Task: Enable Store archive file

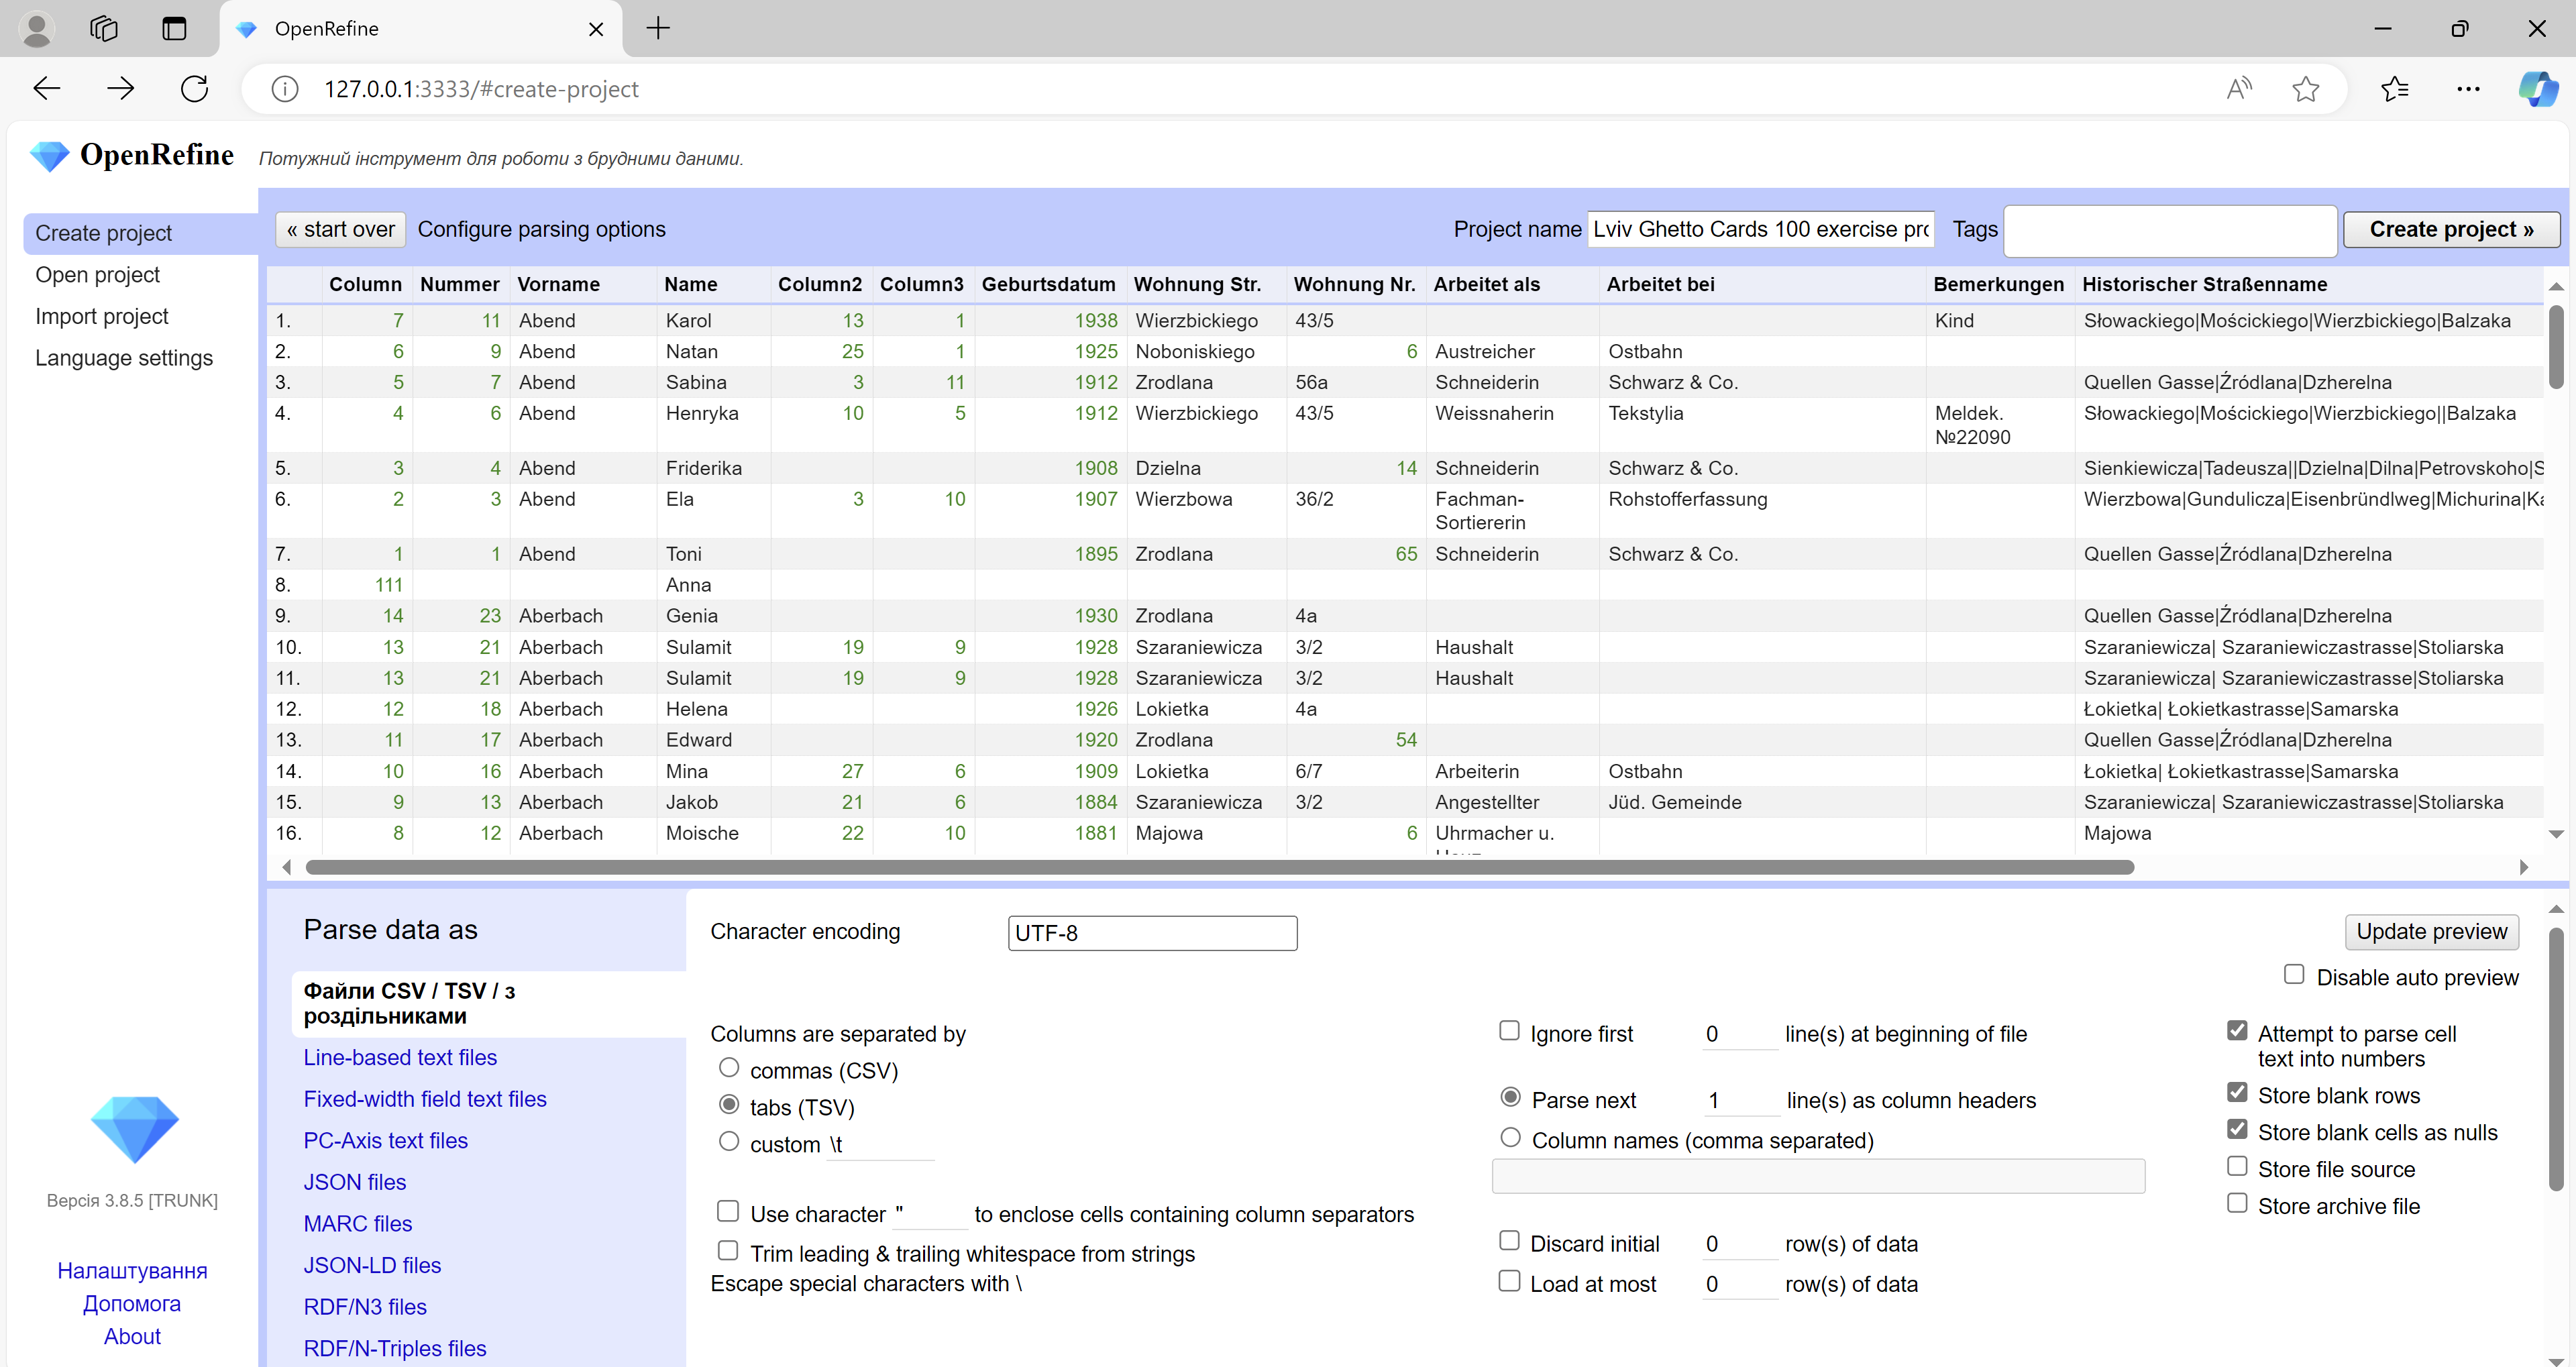Action: coord(2237,1203)
